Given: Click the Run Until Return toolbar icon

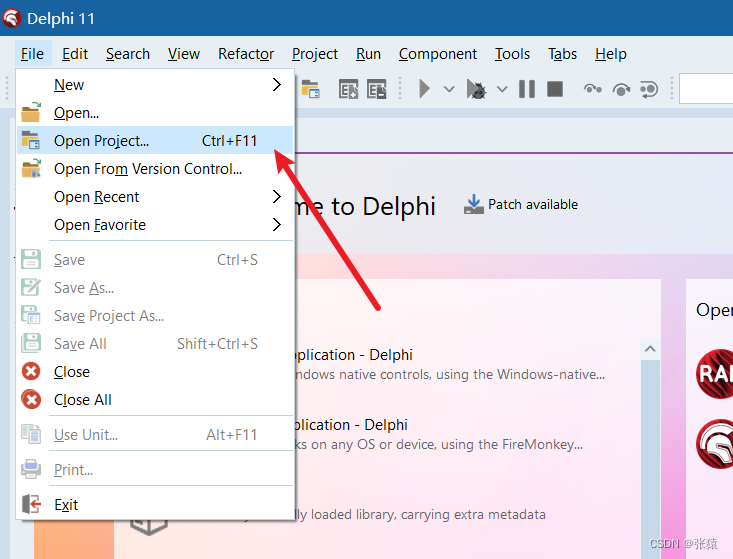Looking at the screenshot, I should (x=649, y=89).
